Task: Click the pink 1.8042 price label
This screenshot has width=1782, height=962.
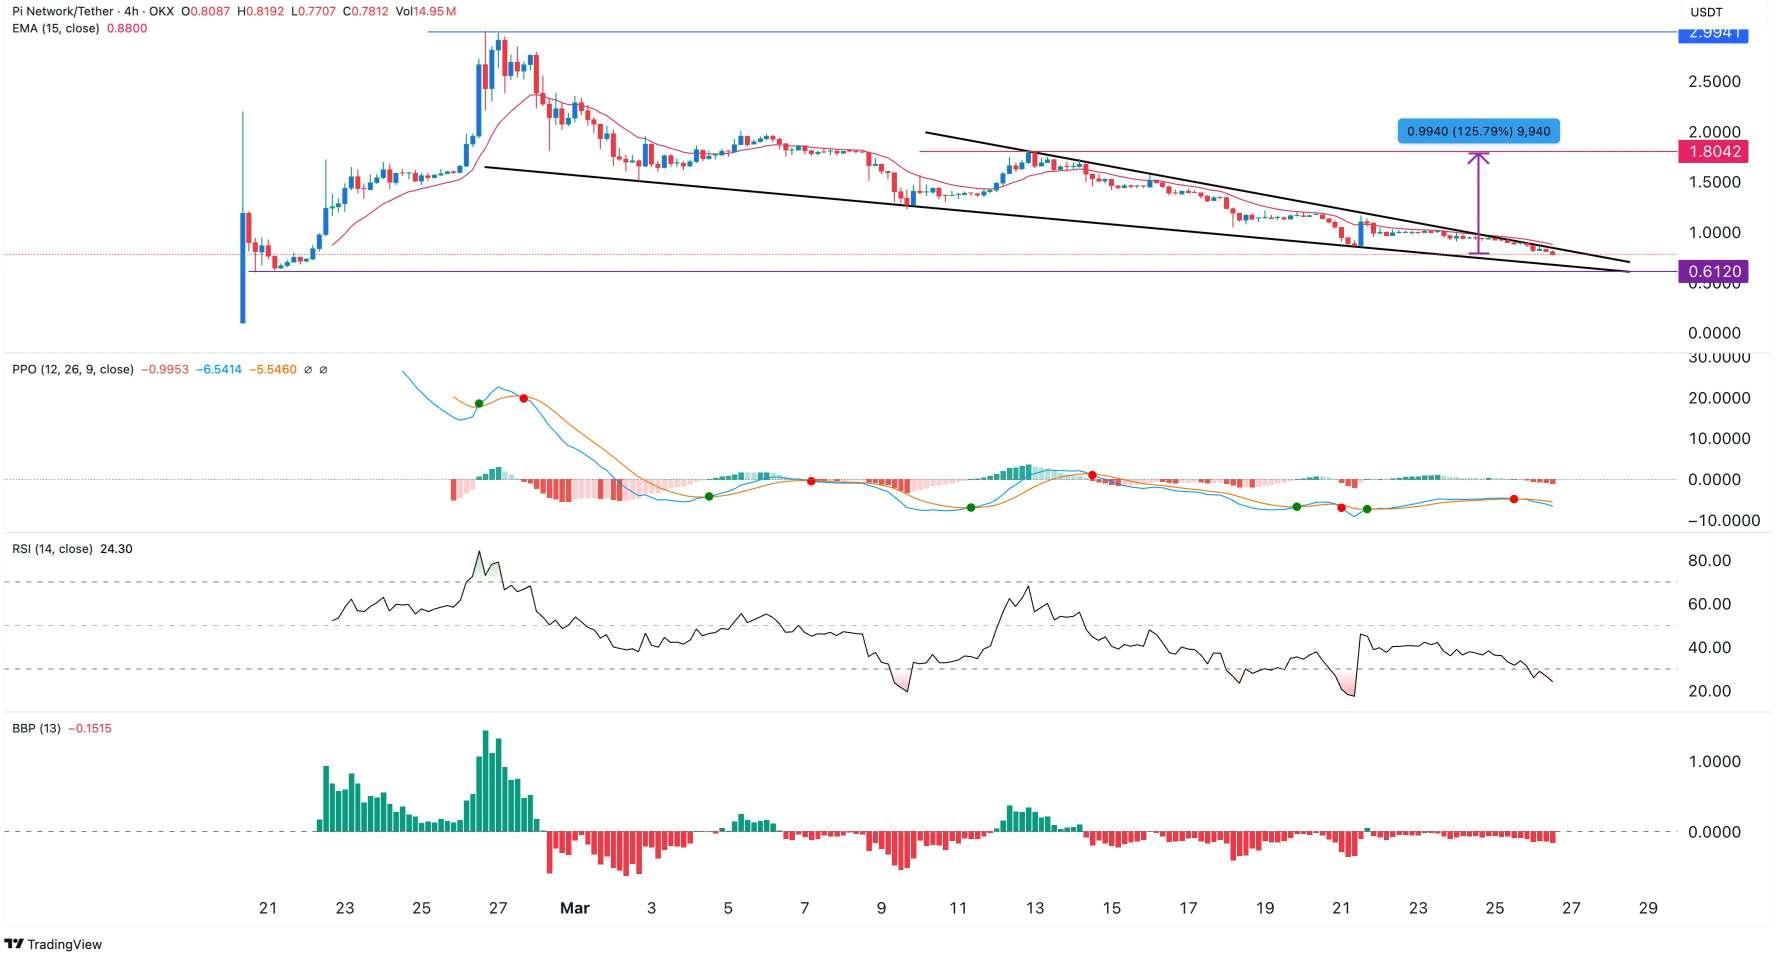Action: pyautogui.click(x=1713, y=152)
